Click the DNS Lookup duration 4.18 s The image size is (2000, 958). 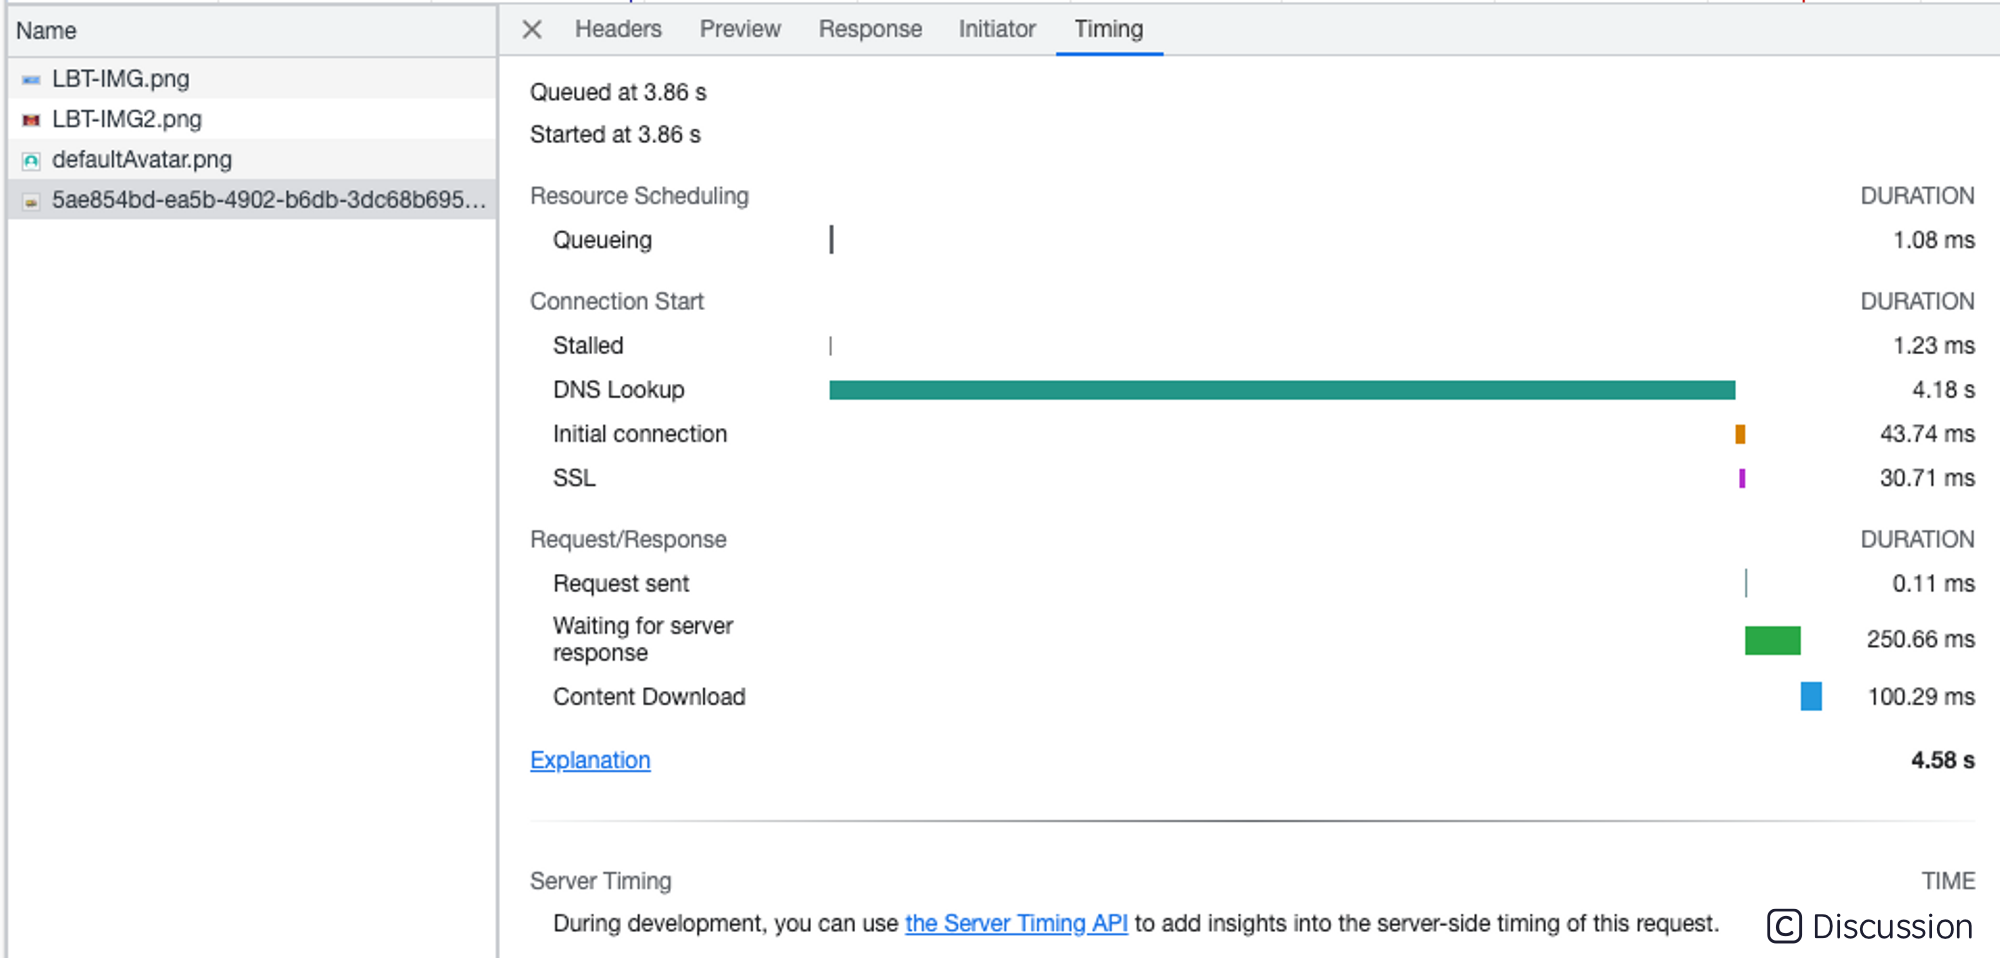[1943, 390]
